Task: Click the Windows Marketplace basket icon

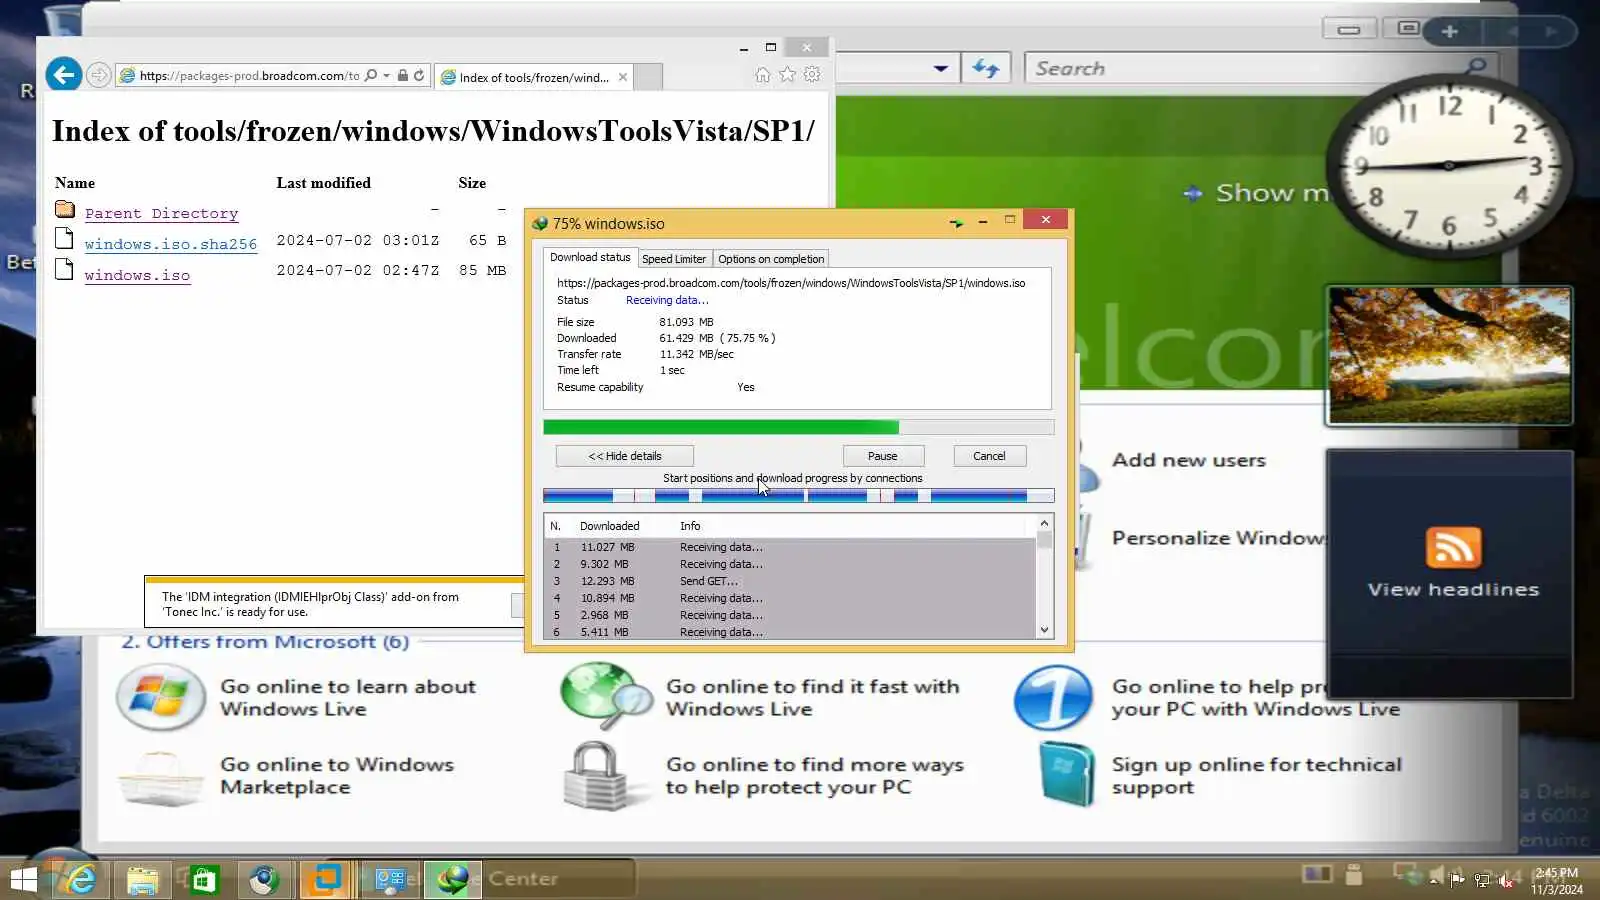Action: pos(160,780)
